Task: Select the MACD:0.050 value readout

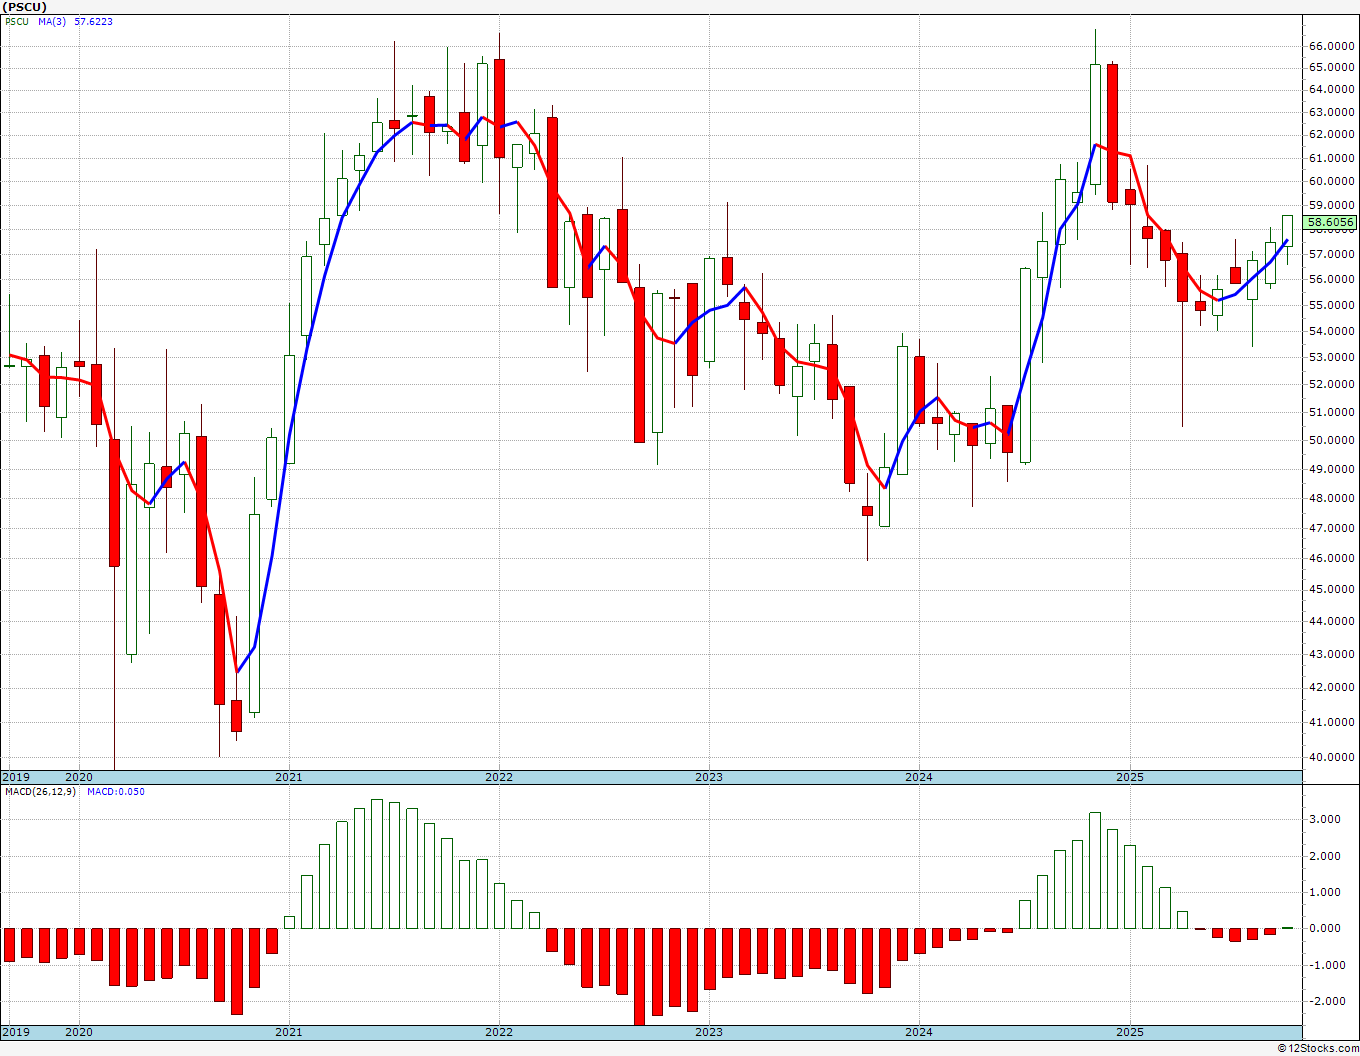Action: (x=115, y=792)
